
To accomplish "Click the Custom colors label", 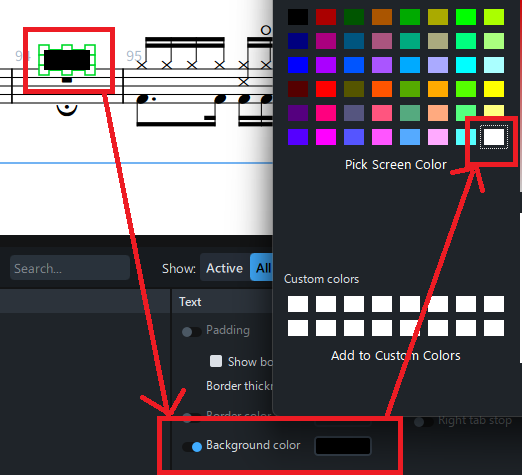I will [x=321, y=279].
